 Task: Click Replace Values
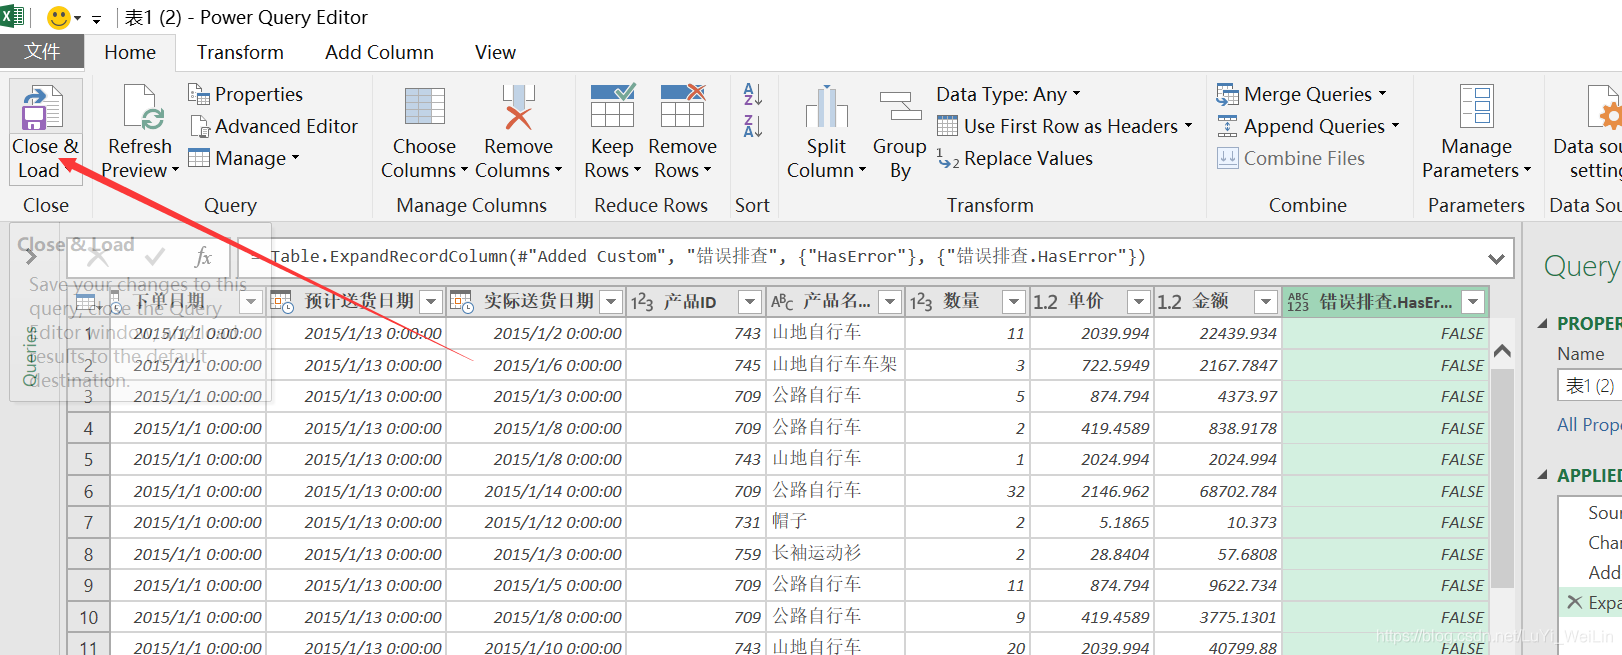(x=1016, y=158)
